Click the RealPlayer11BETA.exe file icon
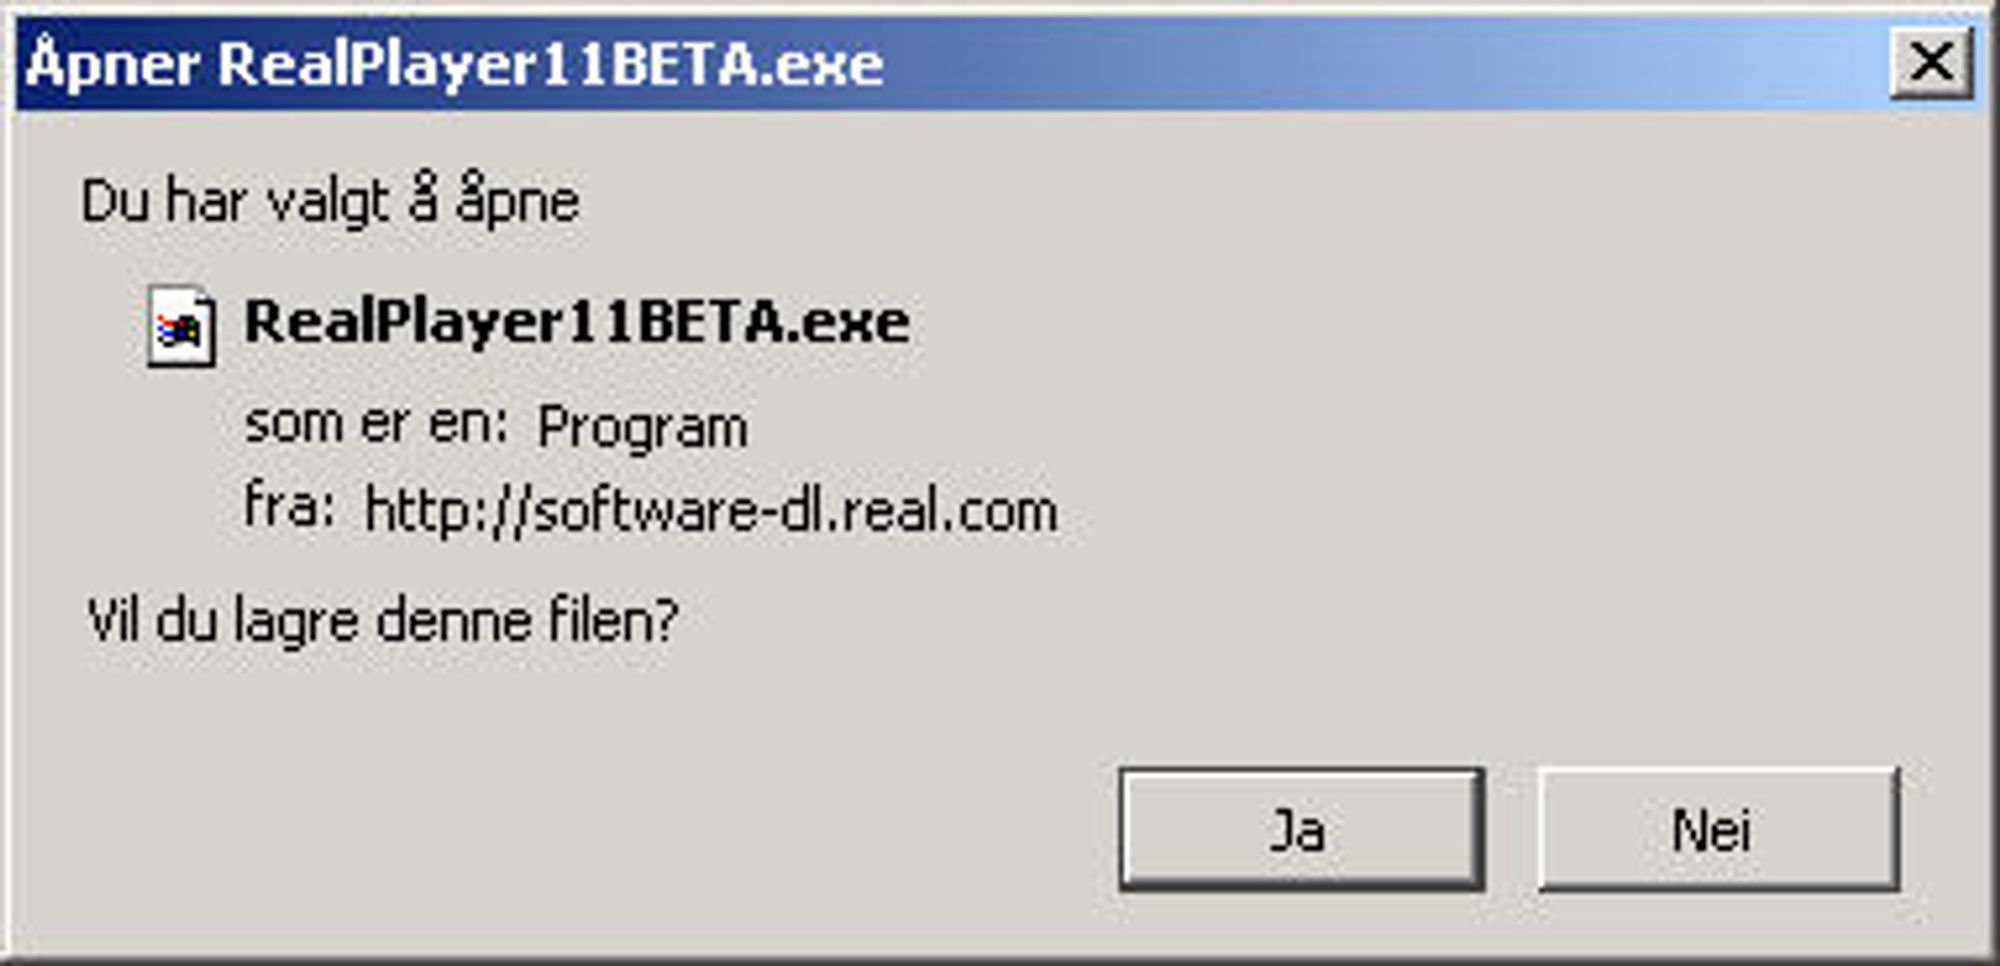This screenshot has width=2000, height=966. [x=181, y=327]
